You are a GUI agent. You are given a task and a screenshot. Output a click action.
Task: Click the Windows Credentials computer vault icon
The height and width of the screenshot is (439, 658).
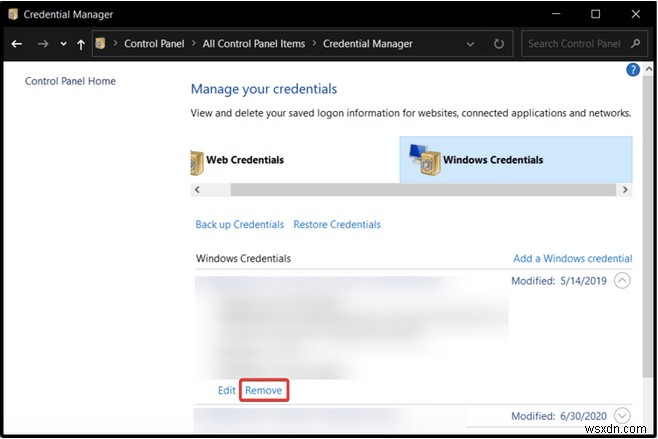click(425, 159)
